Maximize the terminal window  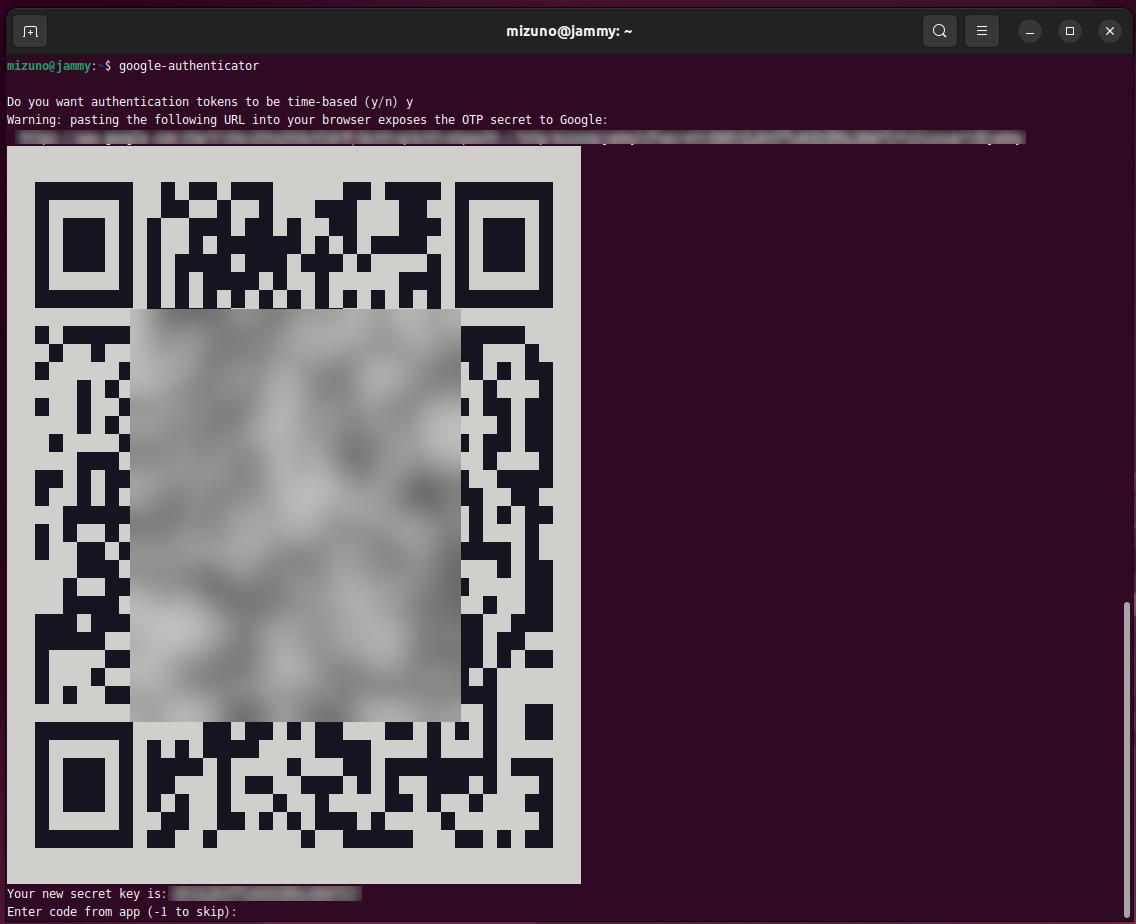(1069, 31)
